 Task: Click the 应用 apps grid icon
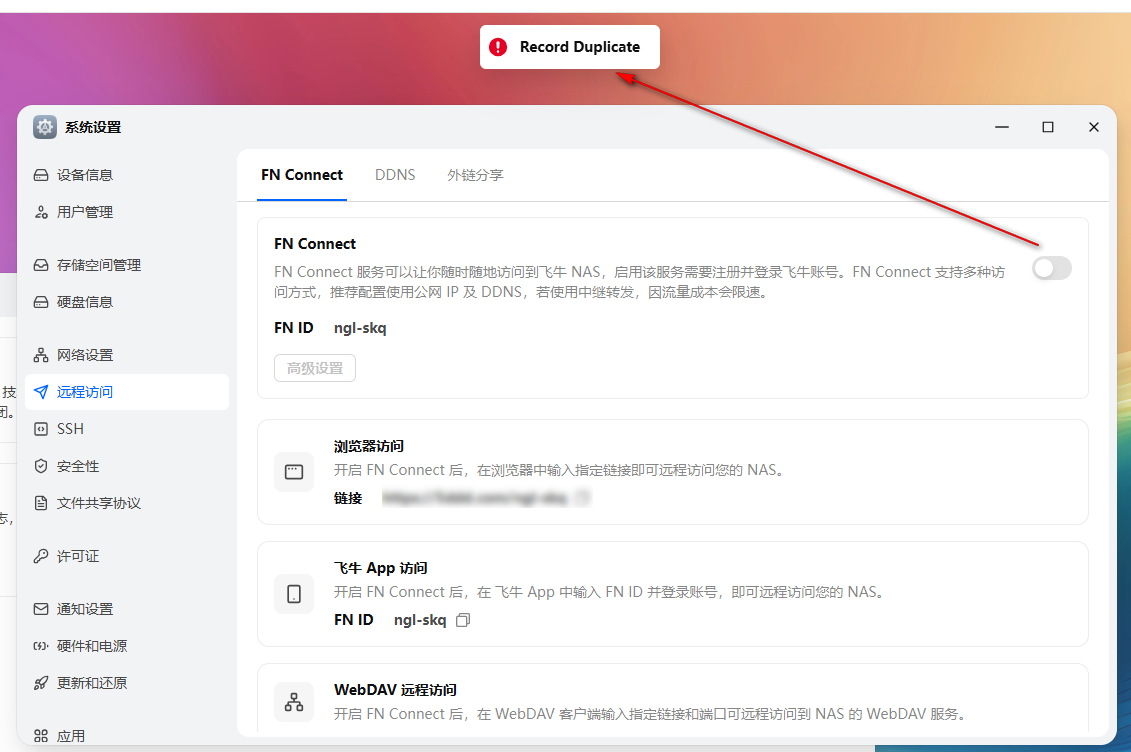click(x=41, y=736)
